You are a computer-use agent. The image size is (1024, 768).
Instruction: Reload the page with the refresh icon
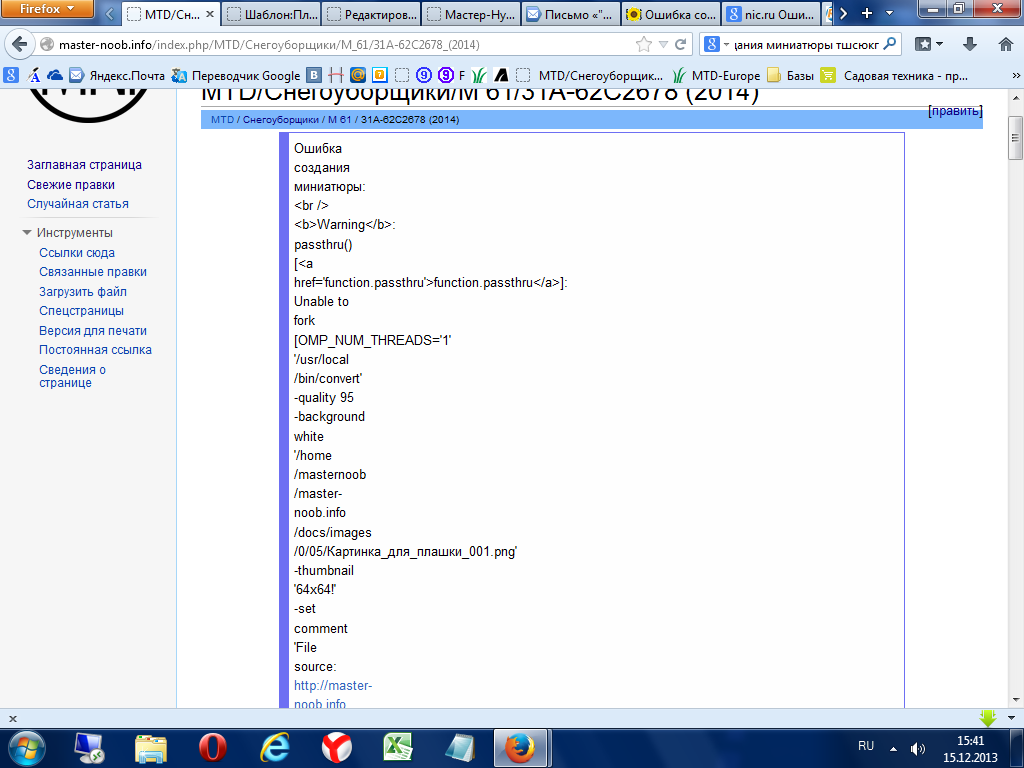click(681, 44)
